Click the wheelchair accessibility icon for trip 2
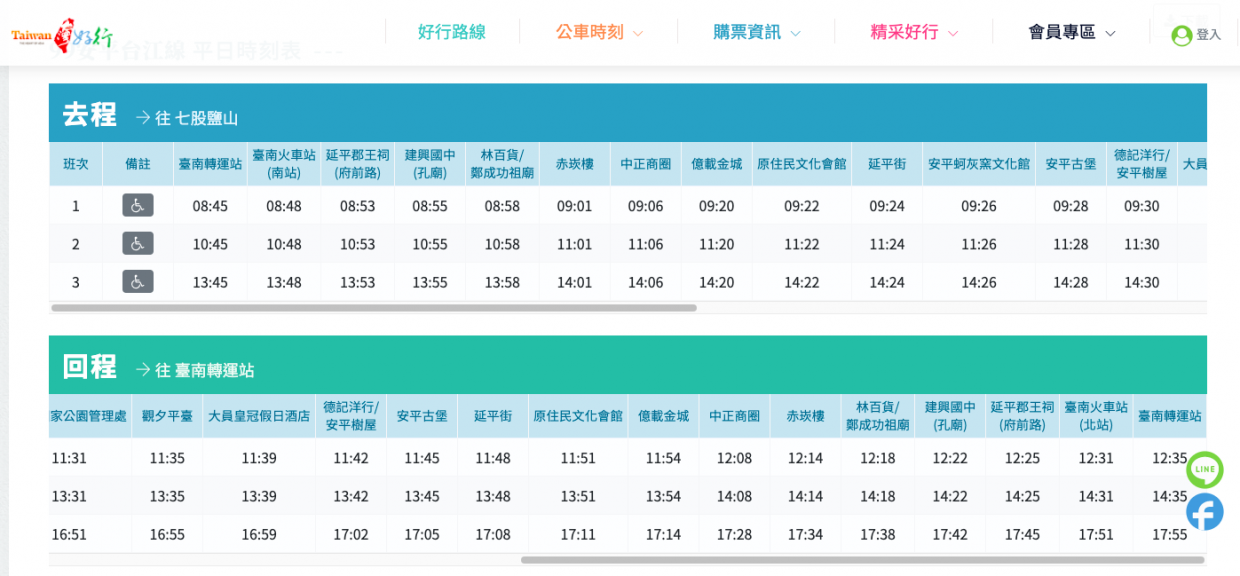 point(138,243)
